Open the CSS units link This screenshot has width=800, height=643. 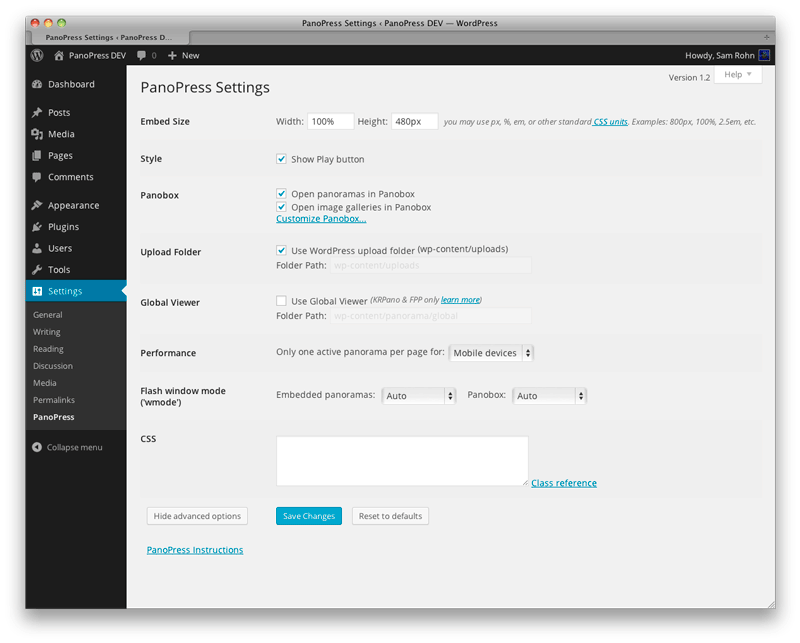click(x=610, y=121)
